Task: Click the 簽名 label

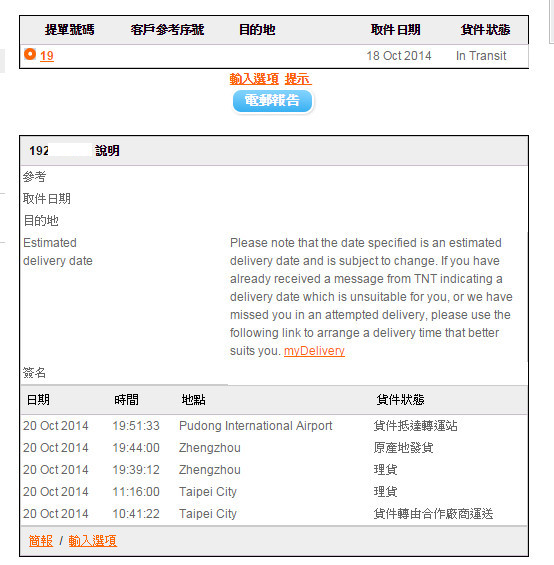Action: [x=34, y=373]
